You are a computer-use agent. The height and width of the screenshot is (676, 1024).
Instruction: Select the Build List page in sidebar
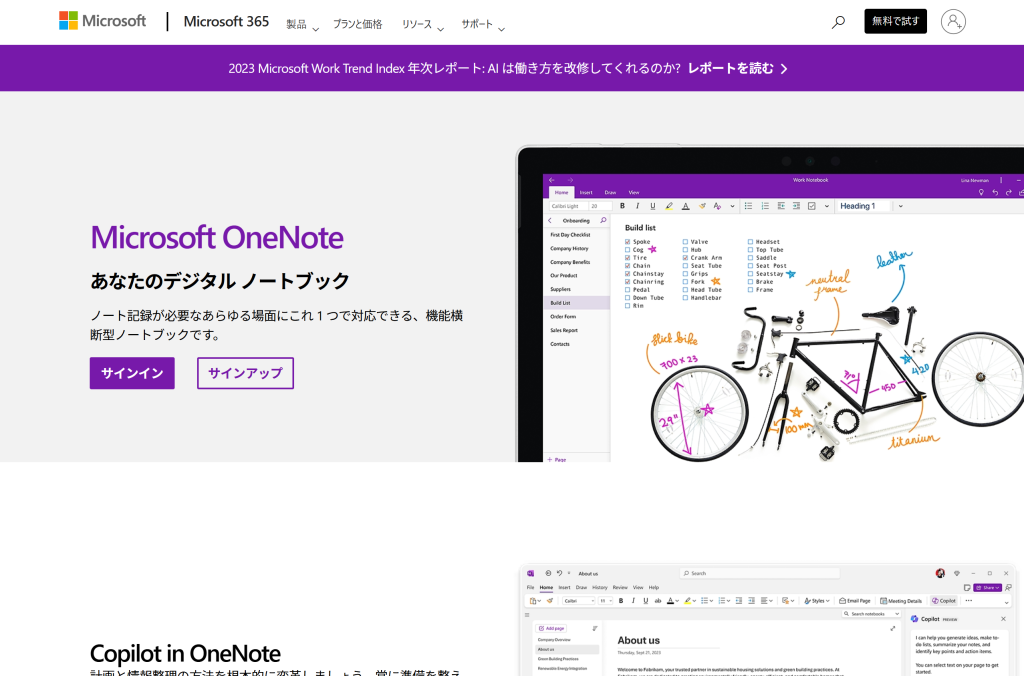(577, 303)
